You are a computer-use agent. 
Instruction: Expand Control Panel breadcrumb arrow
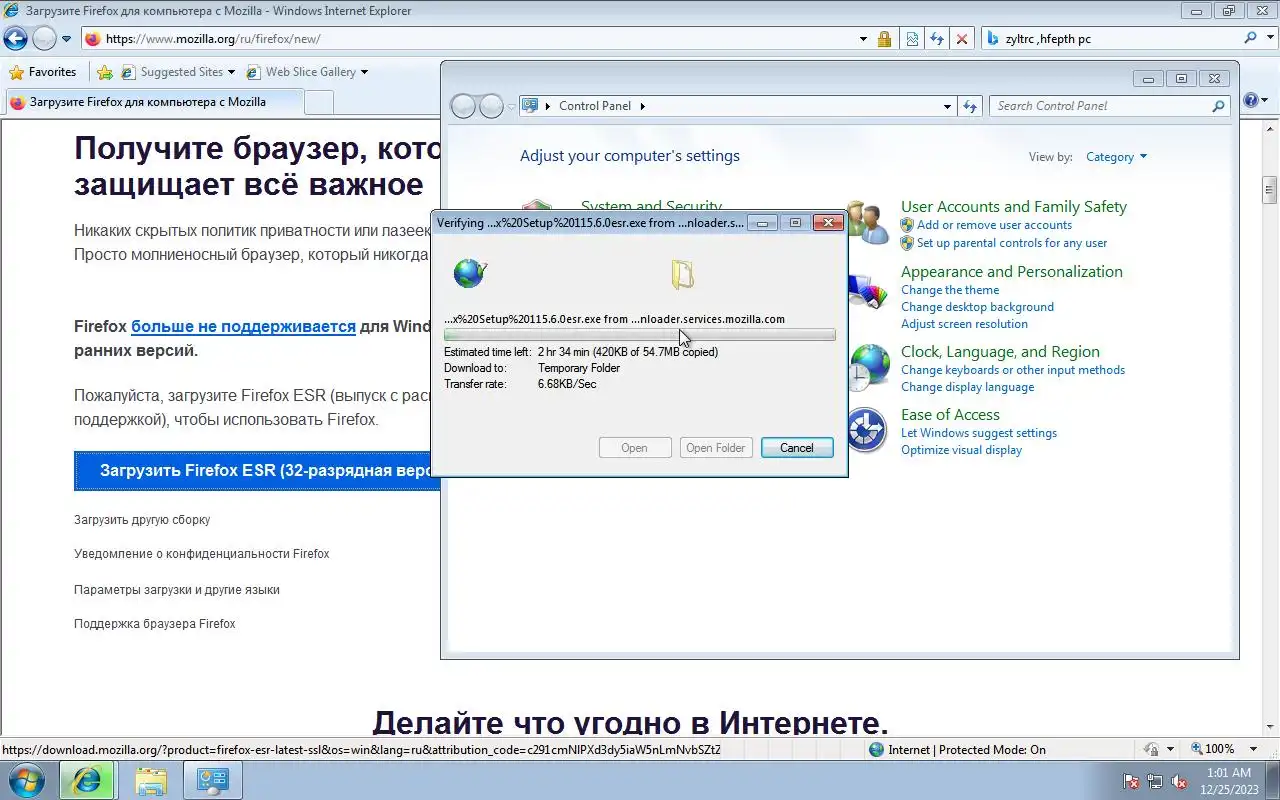[643, 106]
